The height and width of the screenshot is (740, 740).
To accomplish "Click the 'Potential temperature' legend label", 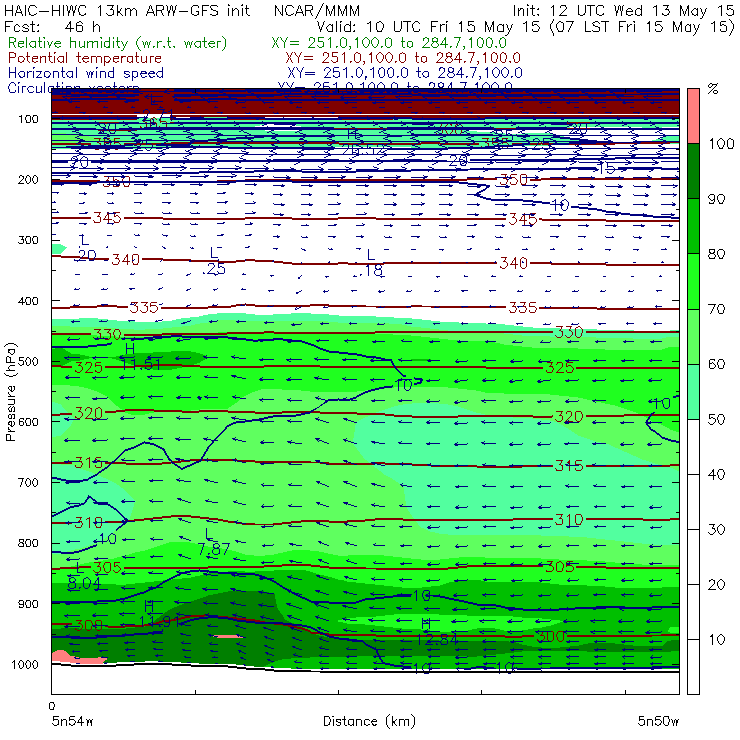I will pyautogui.click(x=85, y=58).
